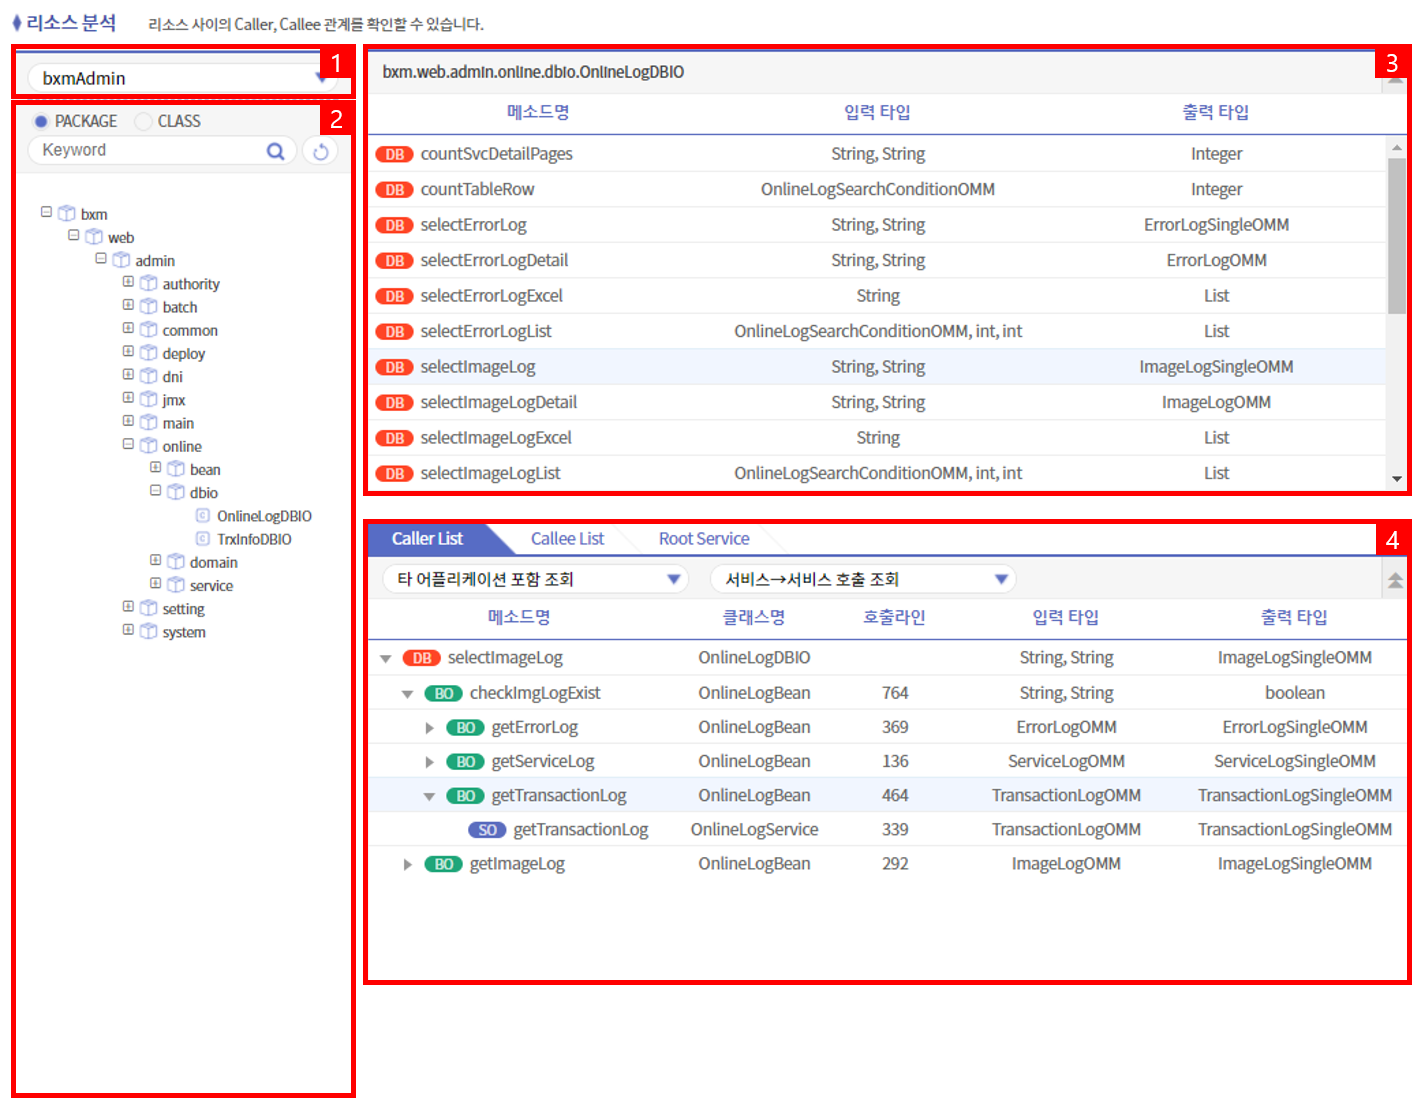Click the OnlineLogService class name cell
Viewport: 1421px width, 1107px height.
pos(754,830)
